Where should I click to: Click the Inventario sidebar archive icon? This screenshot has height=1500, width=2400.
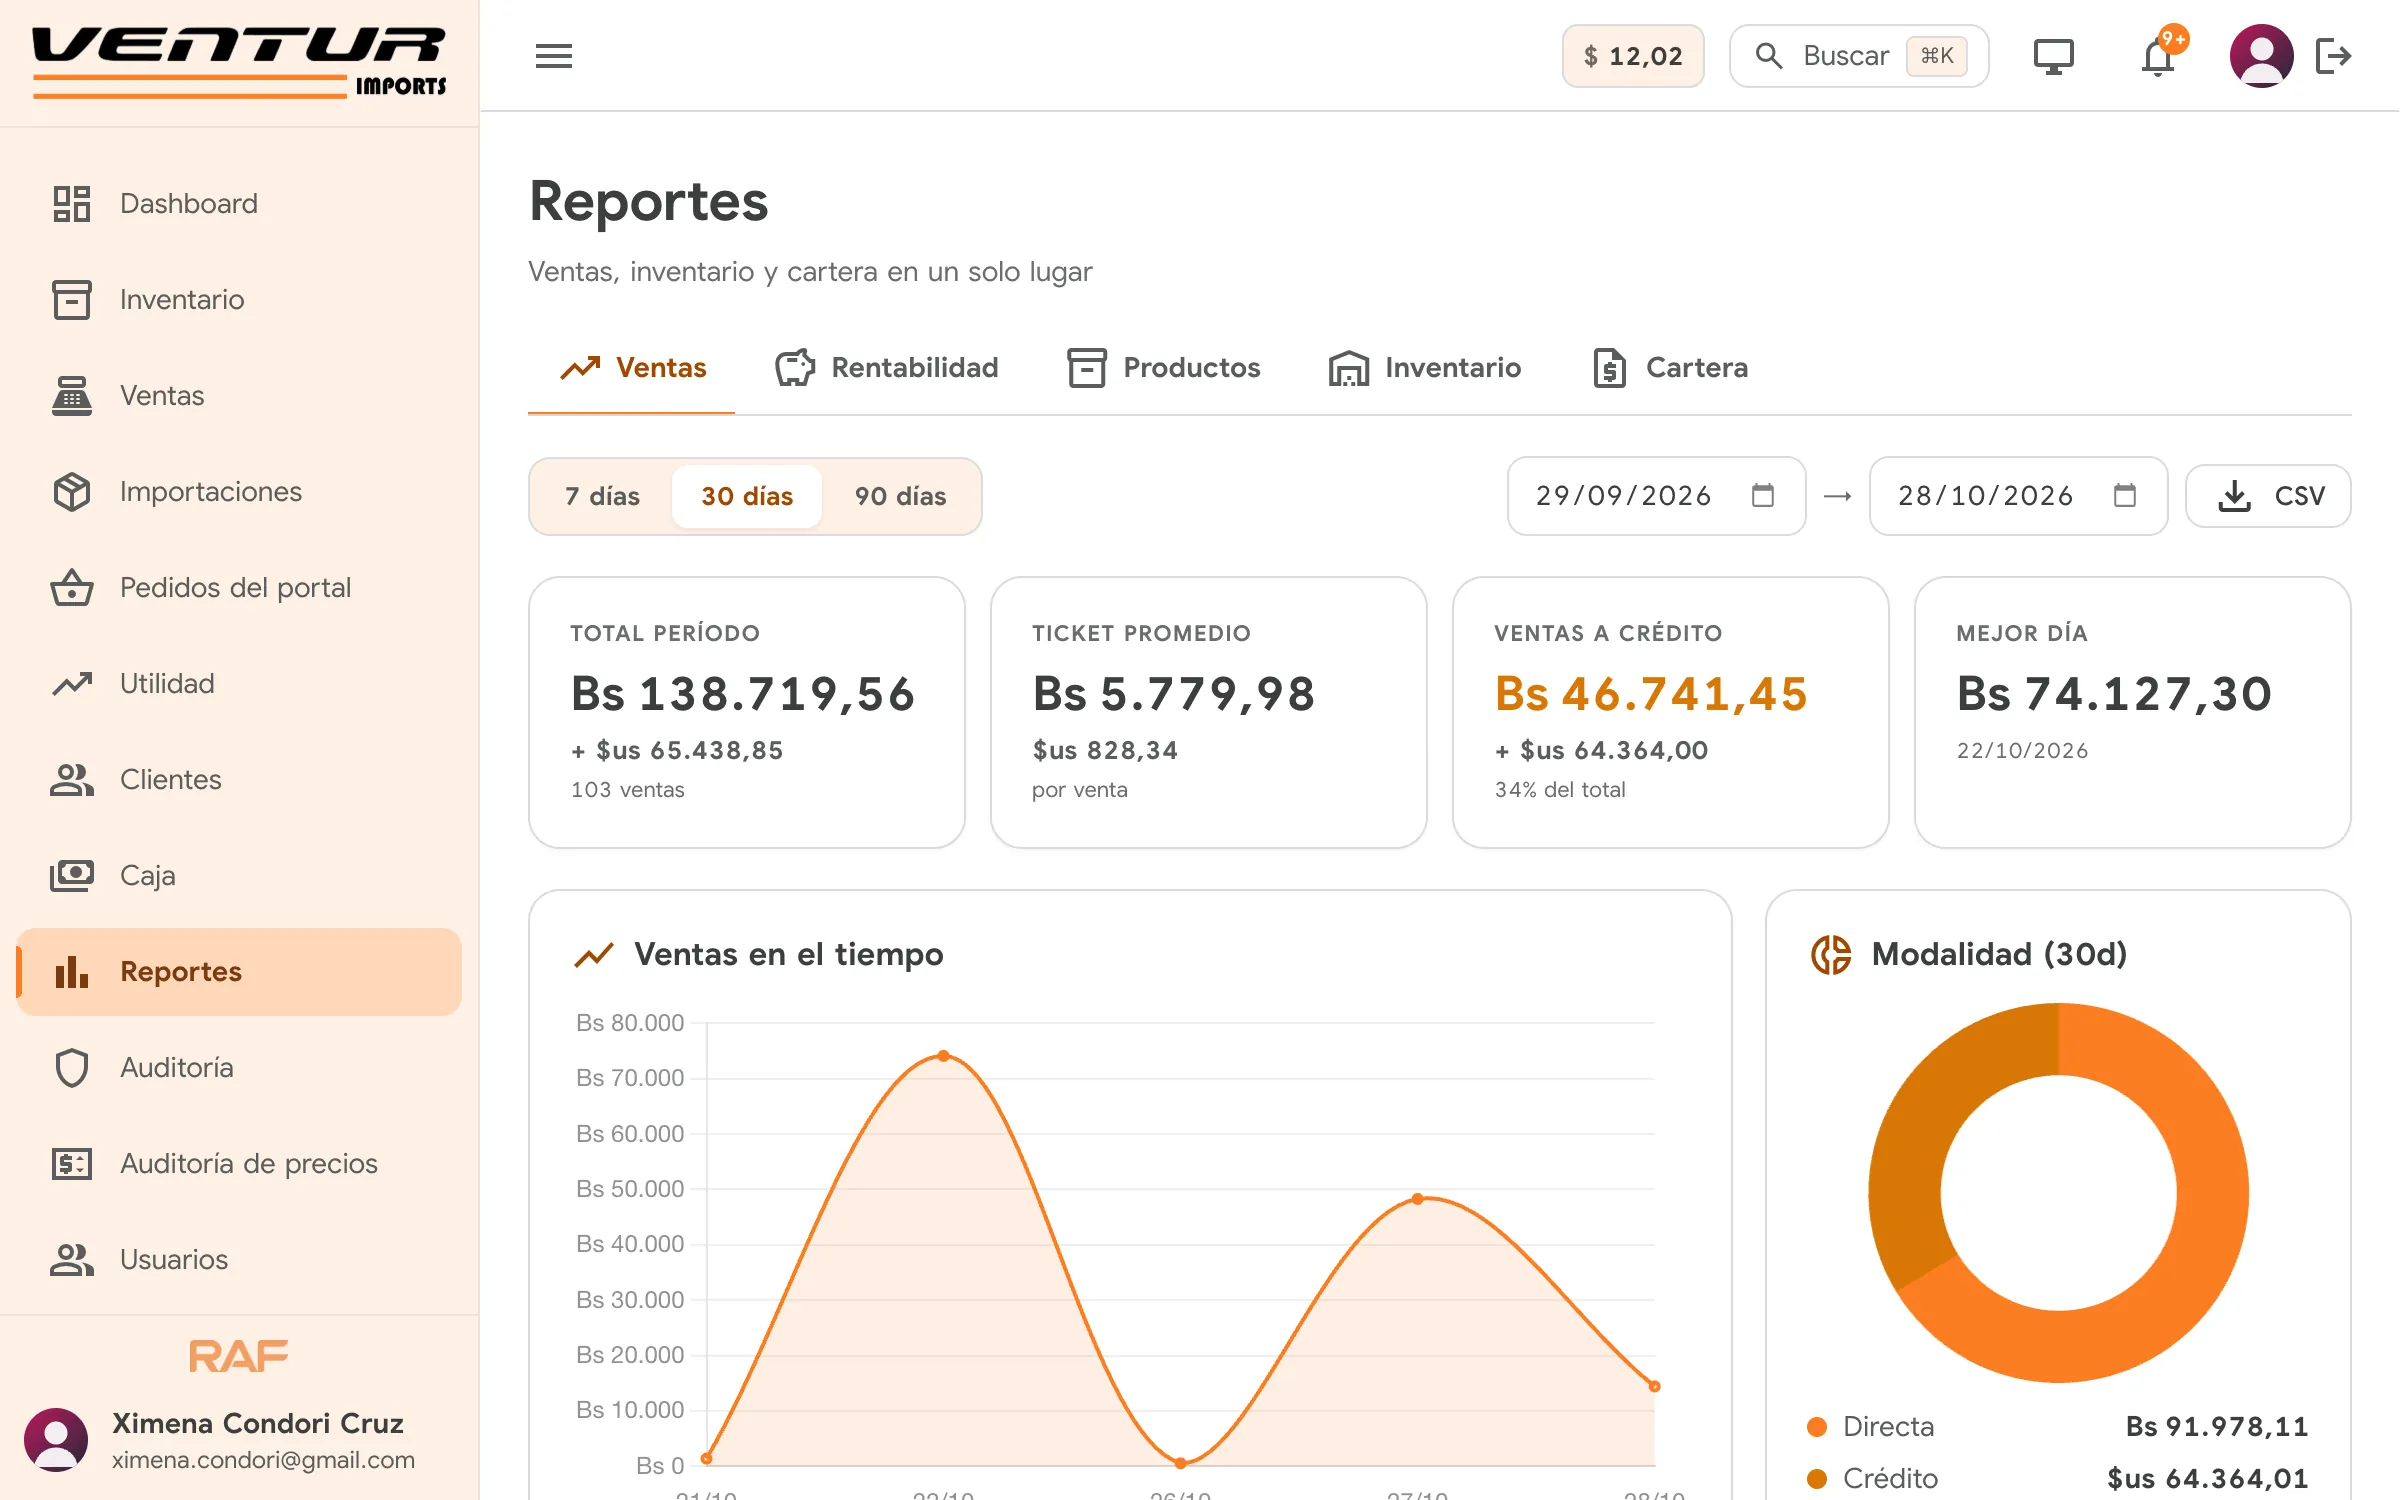coord(72,300)
